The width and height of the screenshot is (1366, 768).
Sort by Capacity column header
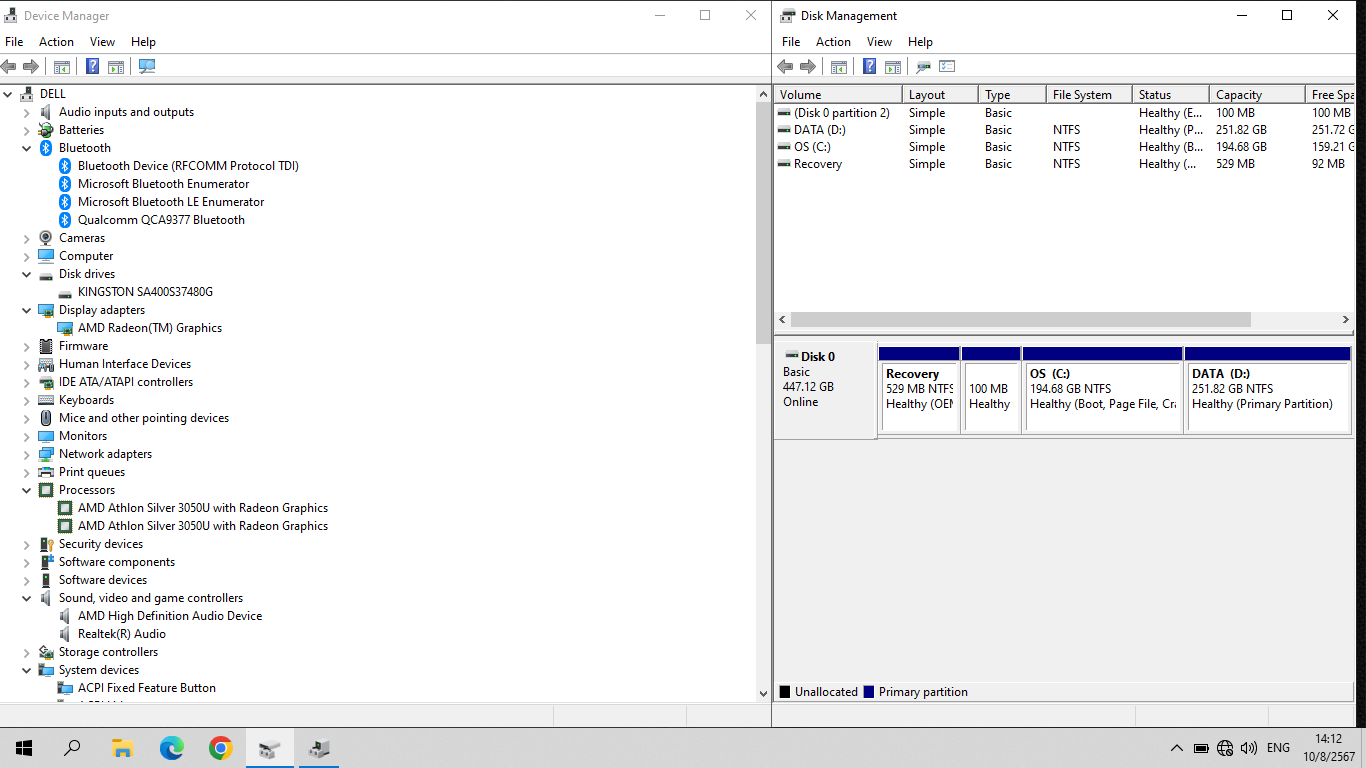pos(1257,95)
